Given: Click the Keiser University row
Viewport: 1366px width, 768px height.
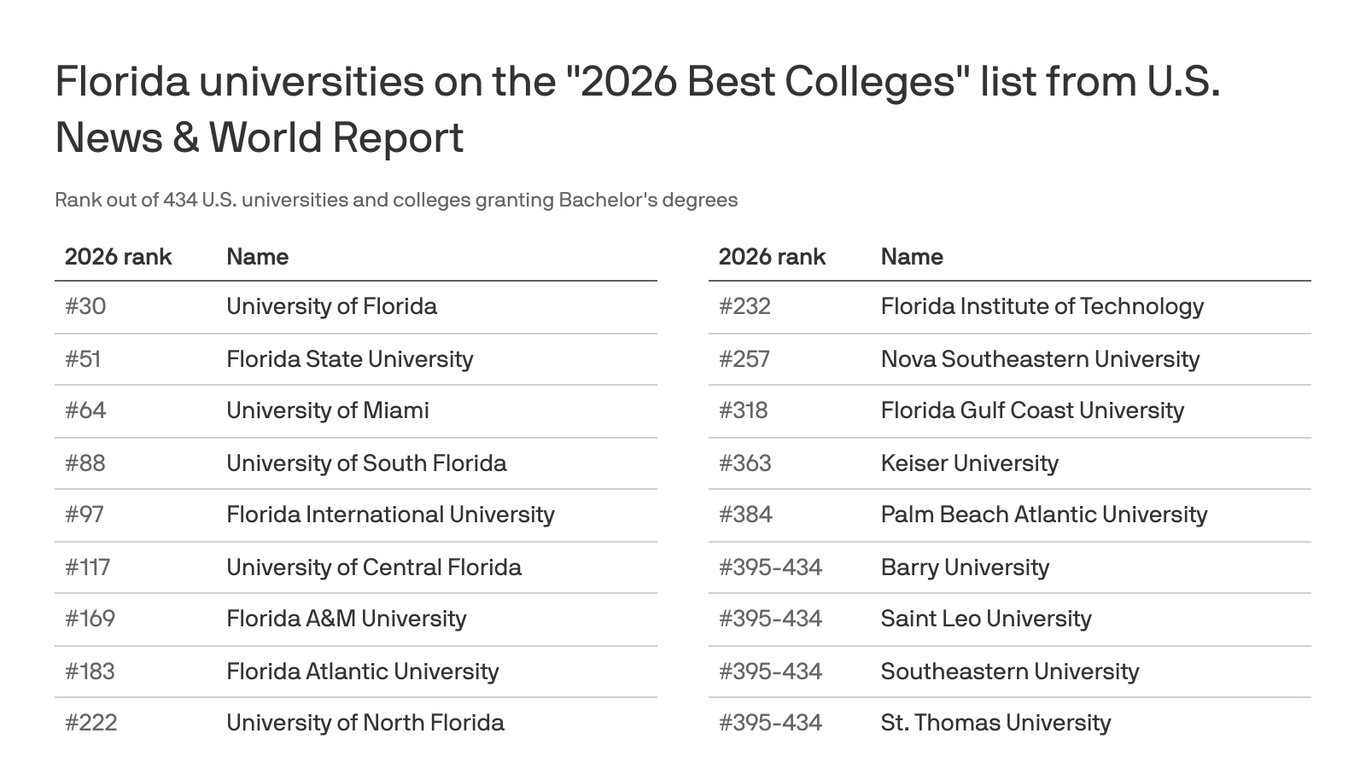Looking at the screenshot, I should click(x=969, y=463).
